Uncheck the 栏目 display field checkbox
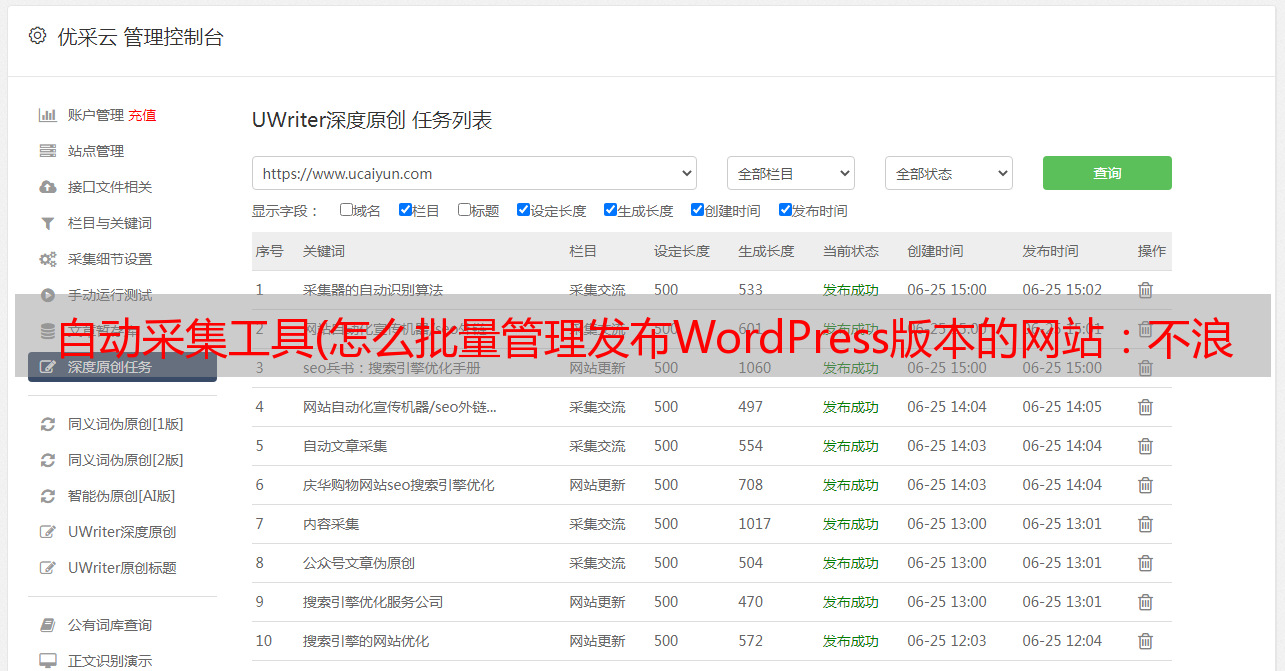The image size is (1285, 671). coord(405,210)
